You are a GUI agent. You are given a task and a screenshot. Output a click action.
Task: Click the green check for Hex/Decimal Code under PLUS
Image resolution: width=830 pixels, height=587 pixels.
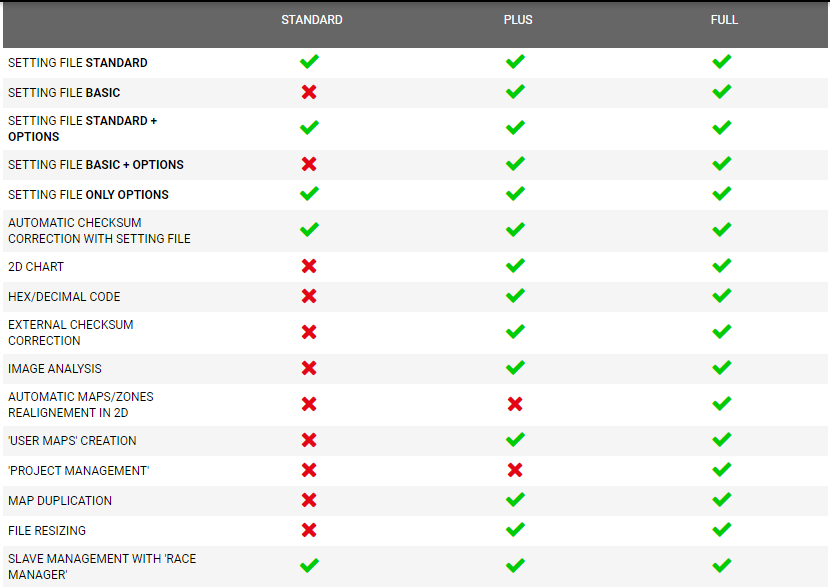click(x=515, y=296)
